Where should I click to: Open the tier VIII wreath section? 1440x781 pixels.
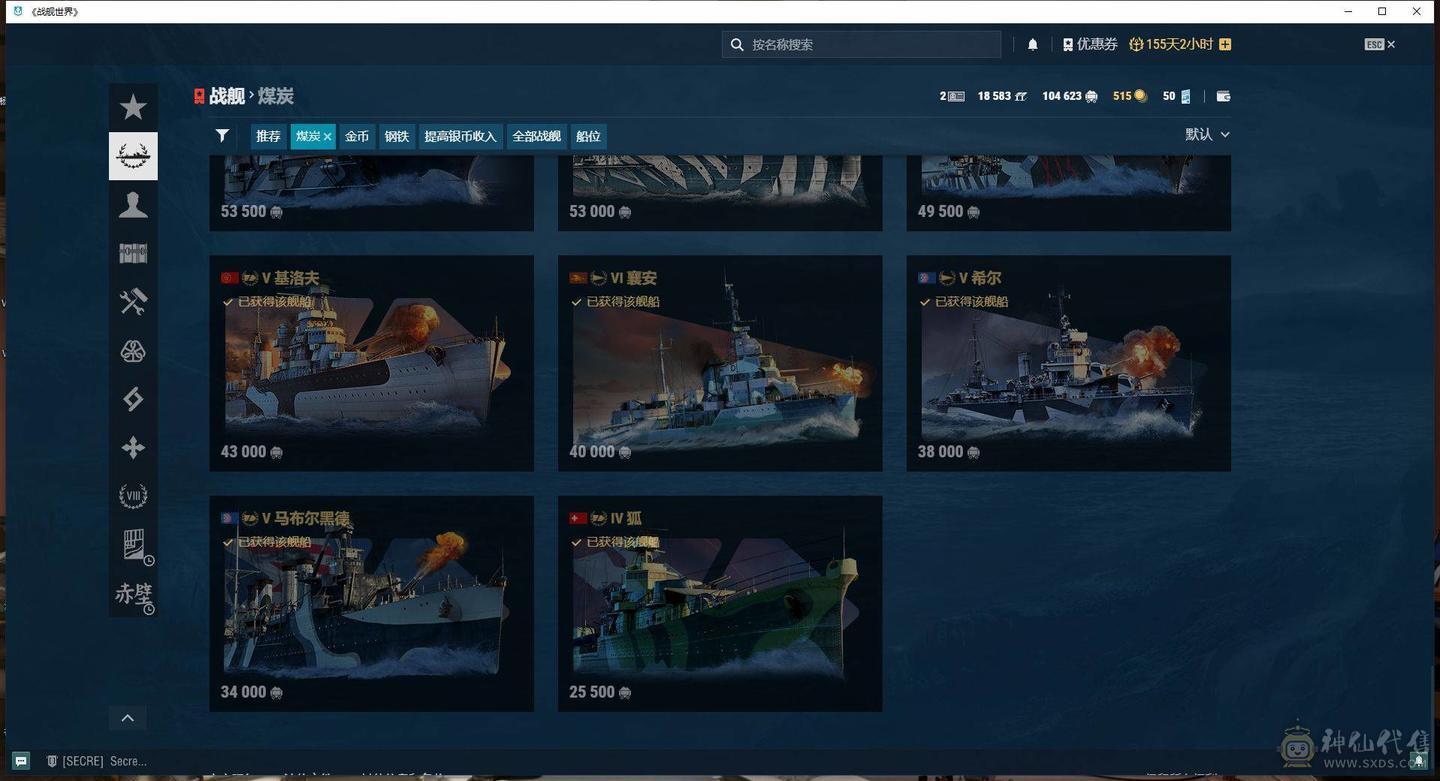133,496
